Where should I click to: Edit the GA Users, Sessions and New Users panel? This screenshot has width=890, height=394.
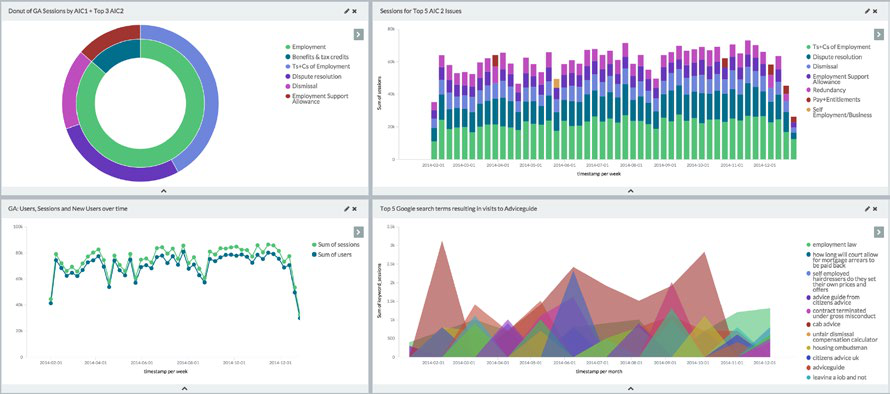point(346,209)
